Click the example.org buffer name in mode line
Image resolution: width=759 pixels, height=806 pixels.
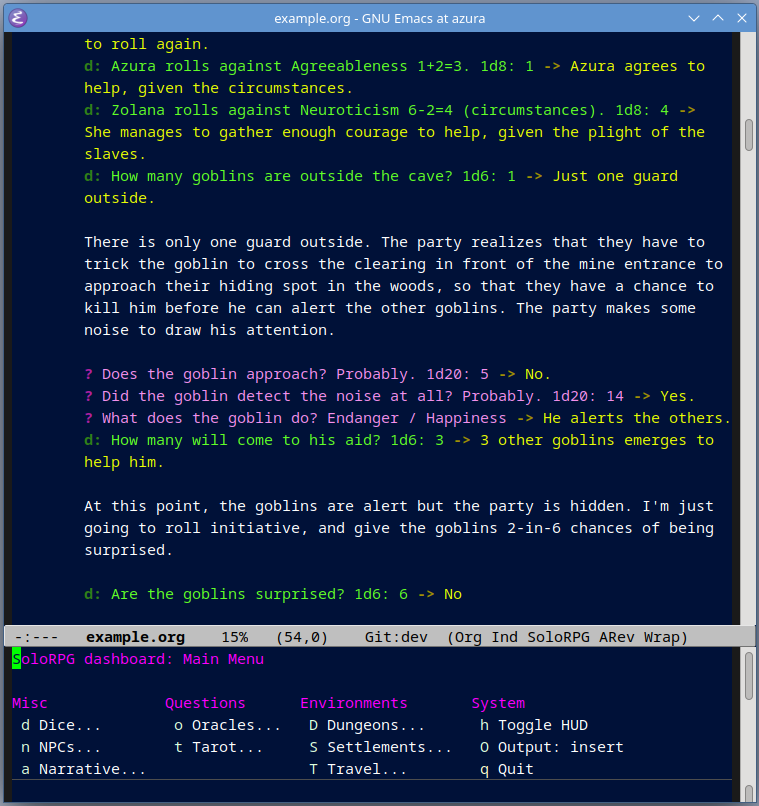coord(135,637)
